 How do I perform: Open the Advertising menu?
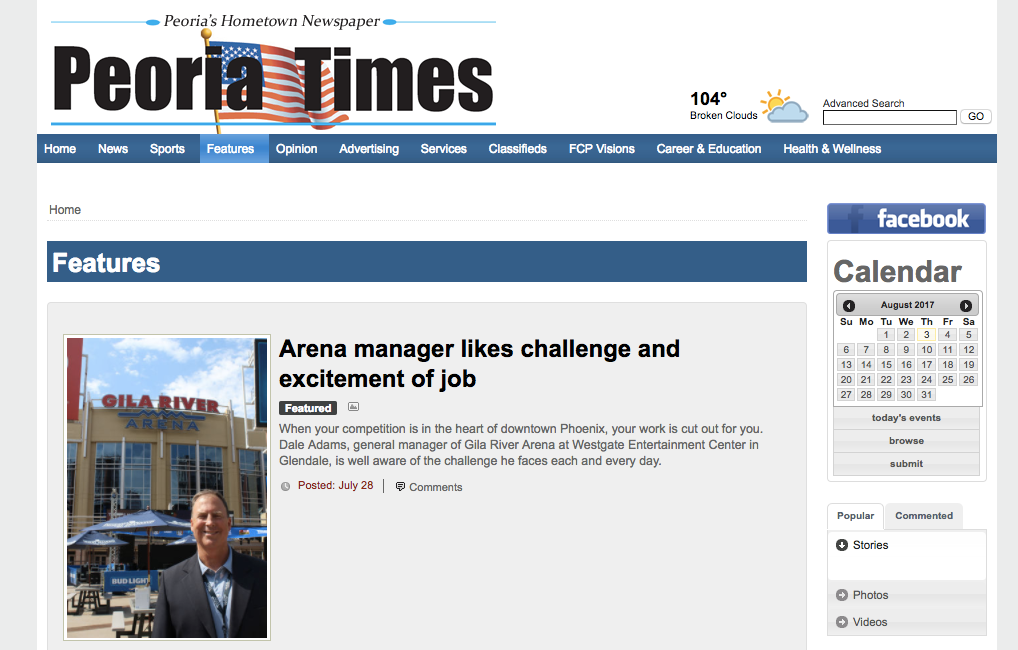[369, 149]
